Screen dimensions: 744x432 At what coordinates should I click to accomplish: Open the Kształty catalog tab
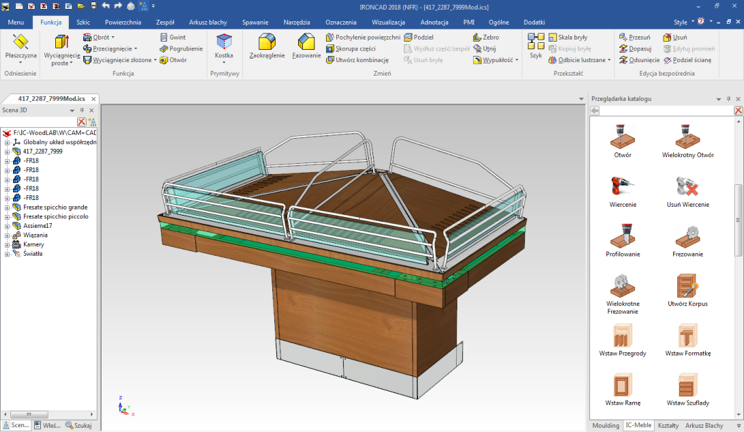point(668,426)
